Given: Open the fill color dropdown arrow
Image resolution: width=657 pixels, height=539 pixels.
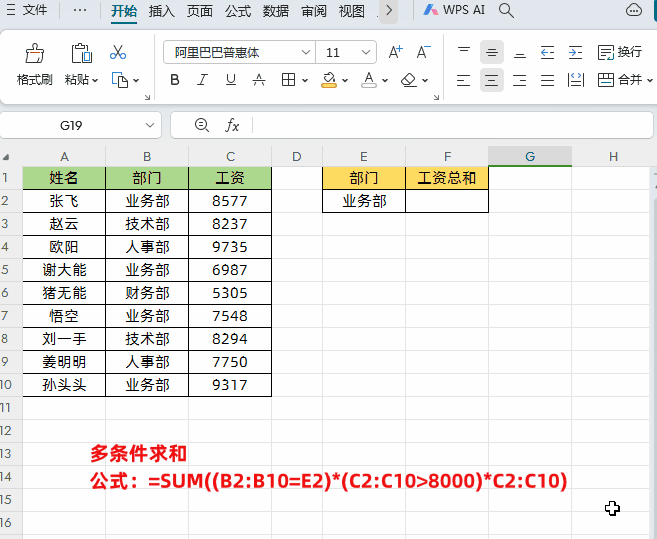Looking at the screenshot, I should 345,80.
